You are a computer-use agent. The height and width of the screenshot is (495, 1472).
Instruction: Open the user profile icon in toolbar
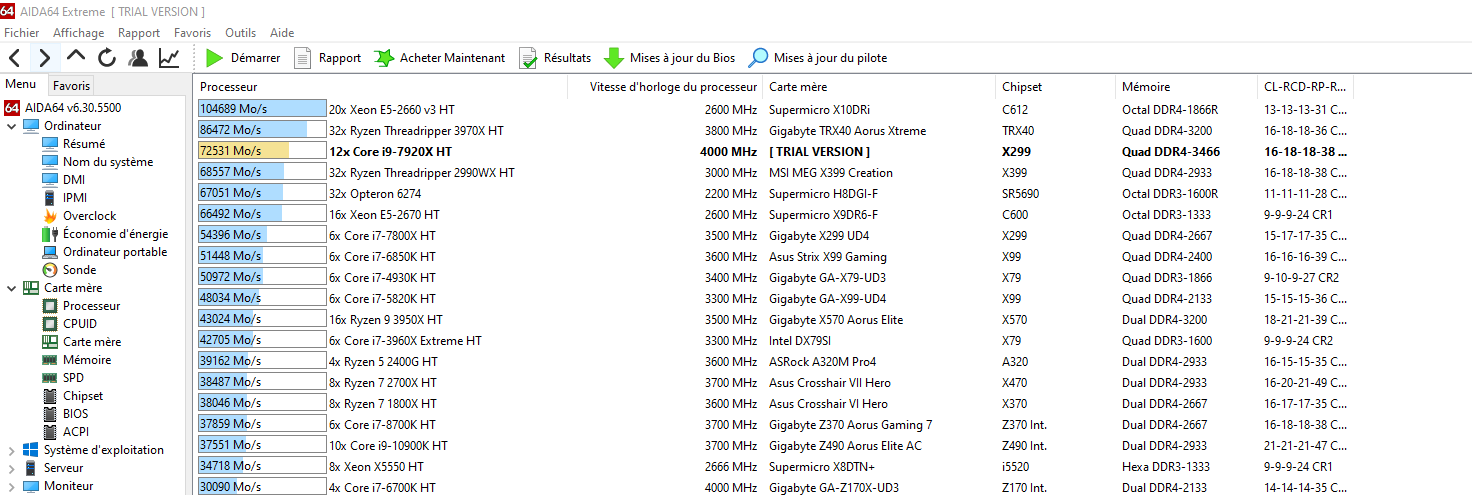coord(138,58)
